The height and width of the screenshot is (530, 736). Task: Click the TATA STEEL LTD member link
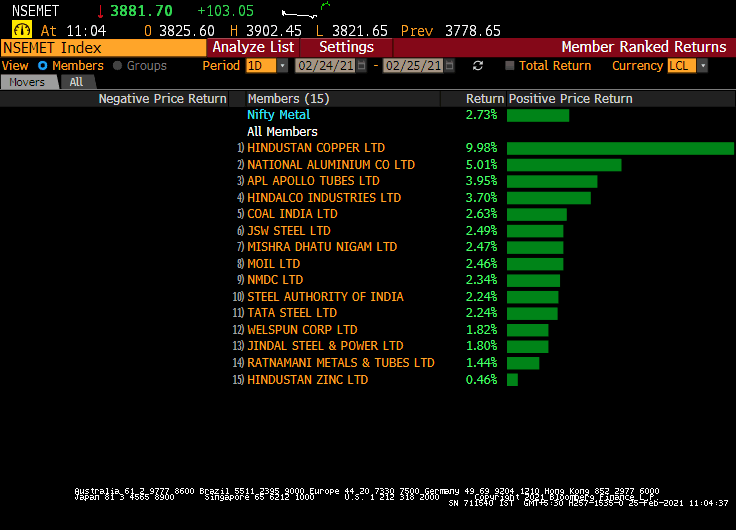click(x=292, y=313)
